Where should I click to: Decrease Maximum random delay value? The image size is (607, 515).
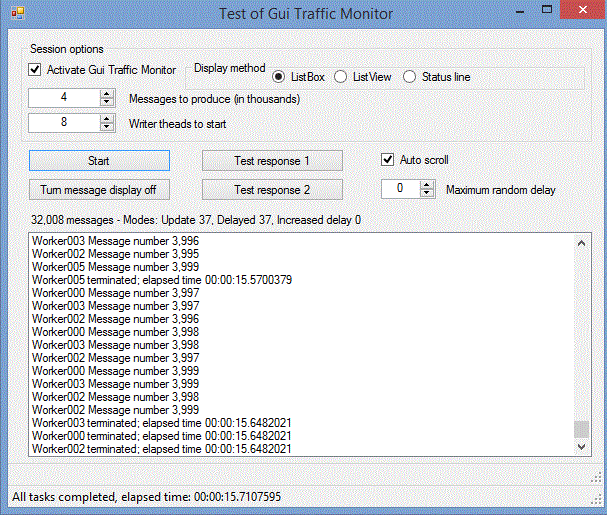click(x=427, y=193)
